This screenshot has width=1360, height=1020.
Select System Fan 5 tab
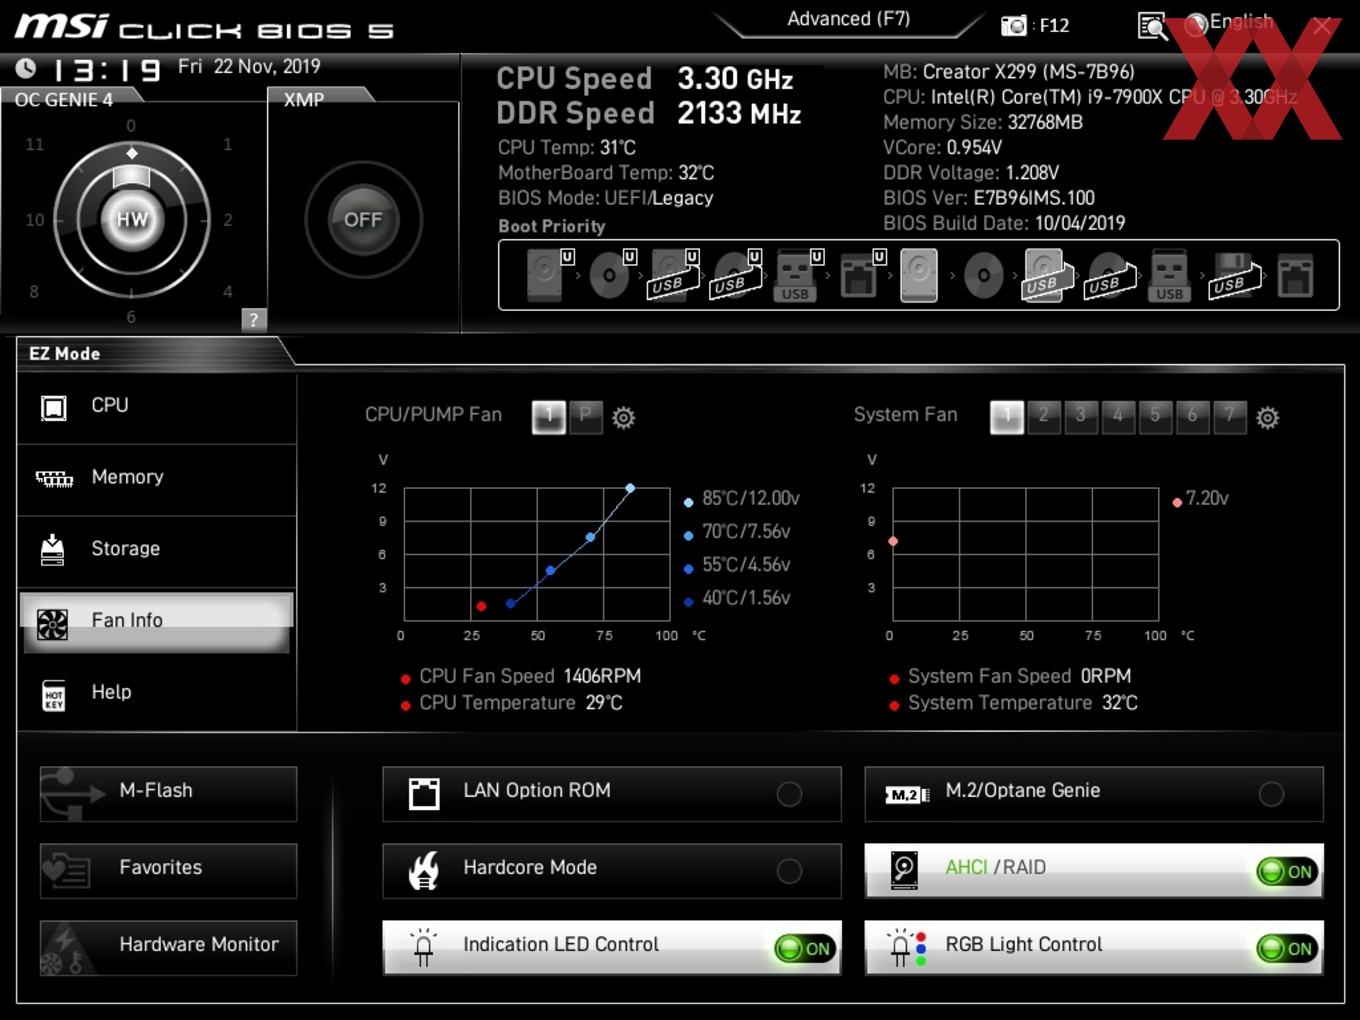[x=1155, y=417]
